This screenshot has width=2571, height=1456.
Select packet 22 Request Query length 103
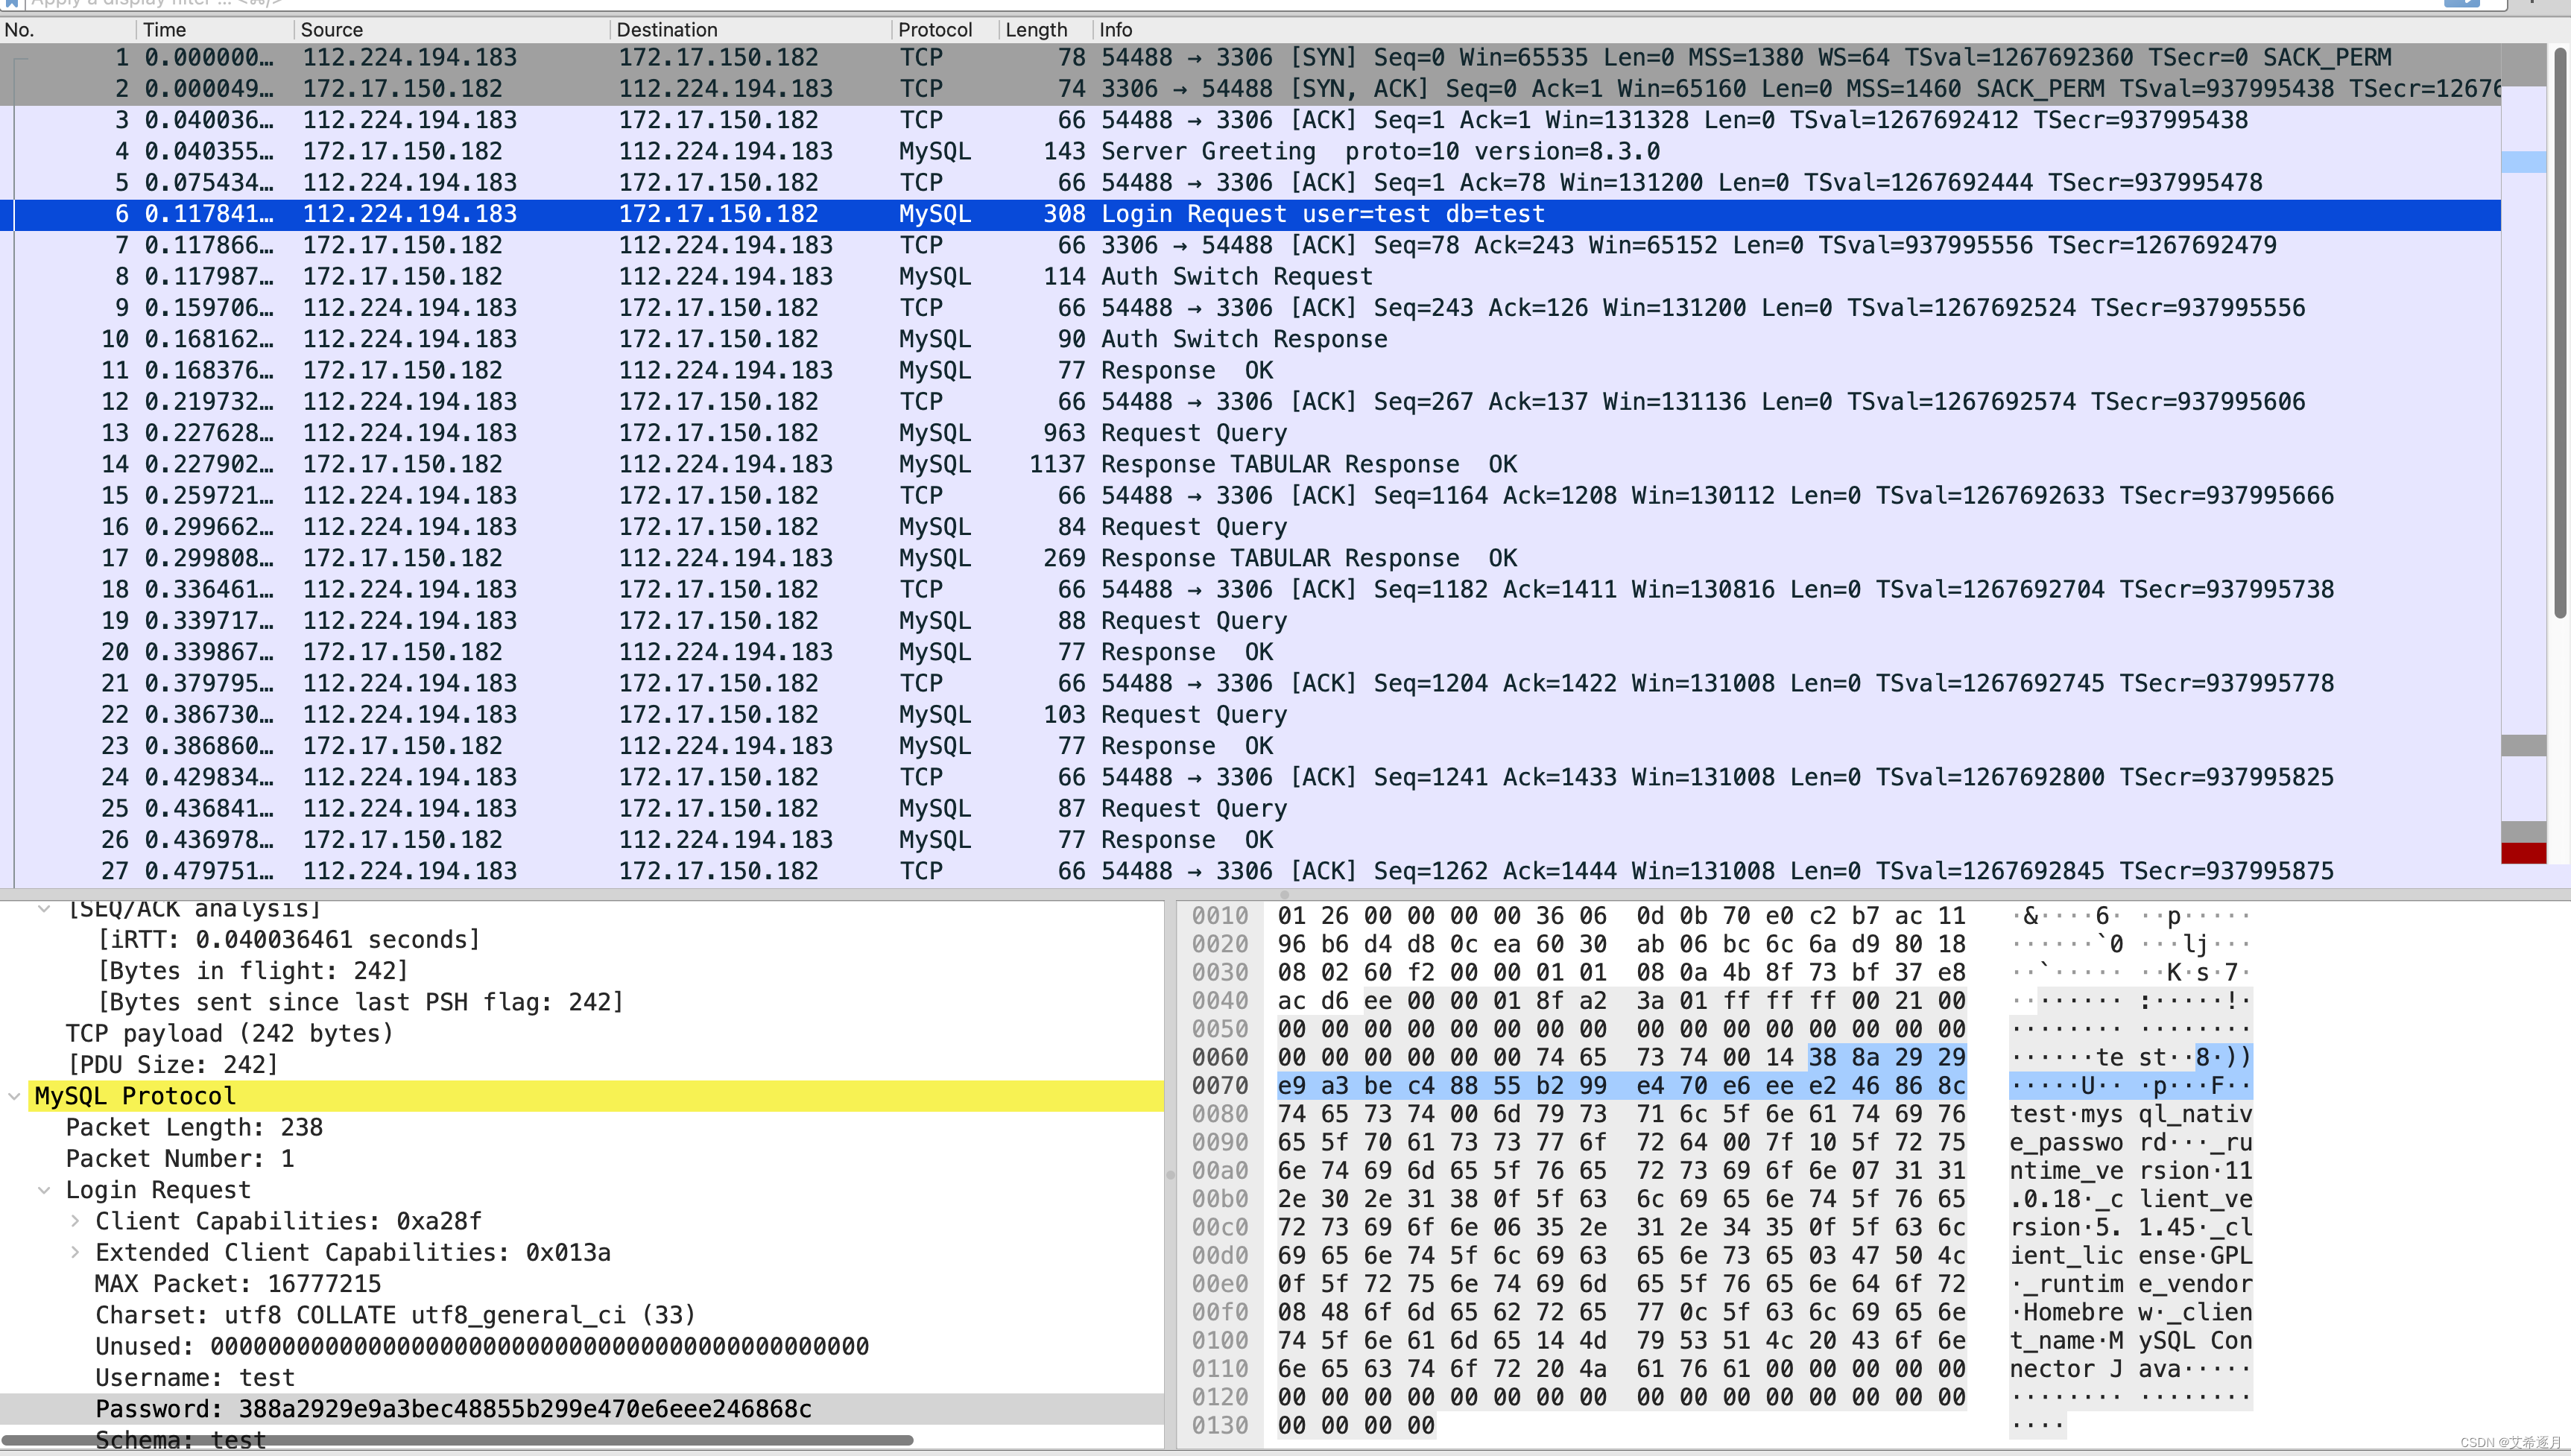1250,715
